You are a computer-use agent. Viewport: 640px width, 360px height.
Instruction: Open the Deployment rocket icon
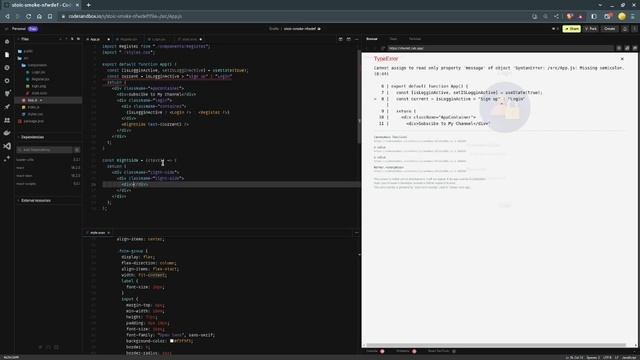[7, 107]
